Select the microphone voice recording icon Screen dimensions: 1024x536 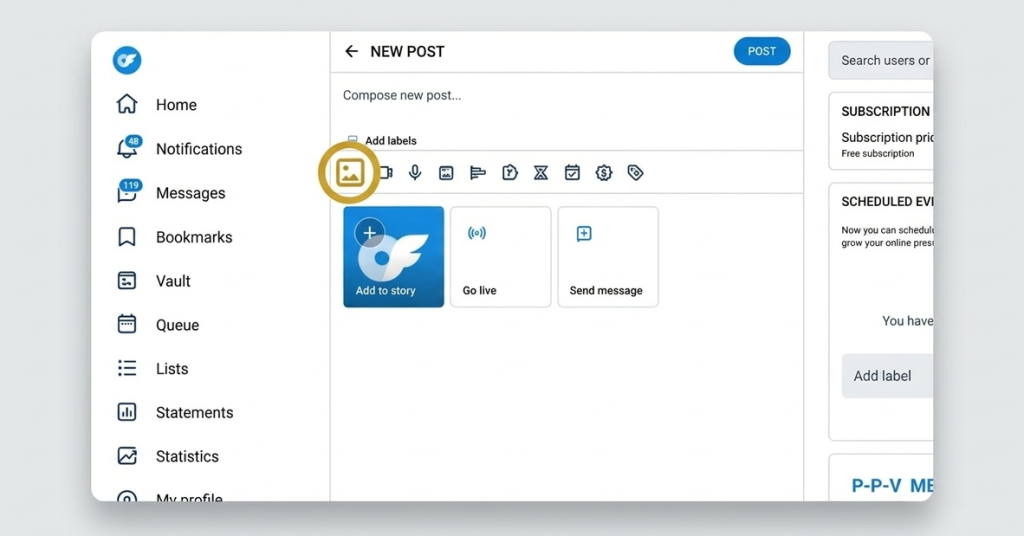click(415, 173)
